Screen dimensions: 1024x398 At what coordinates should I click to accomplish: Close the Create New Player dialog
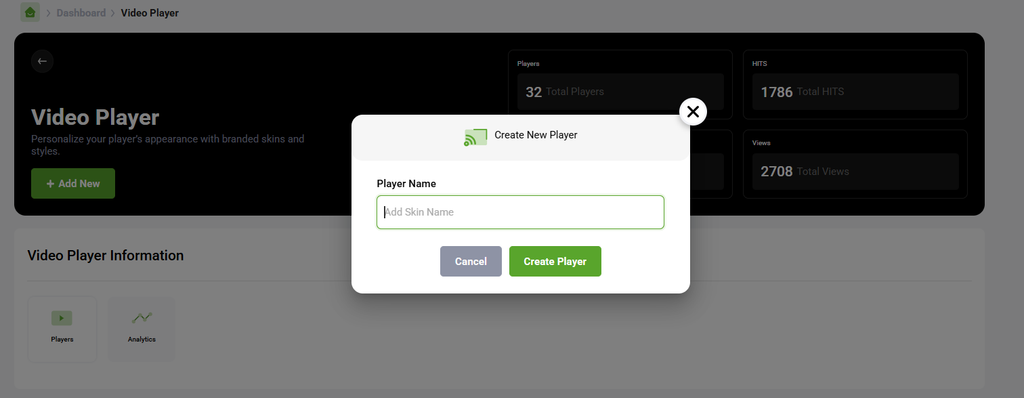click(x=693, y=112)
